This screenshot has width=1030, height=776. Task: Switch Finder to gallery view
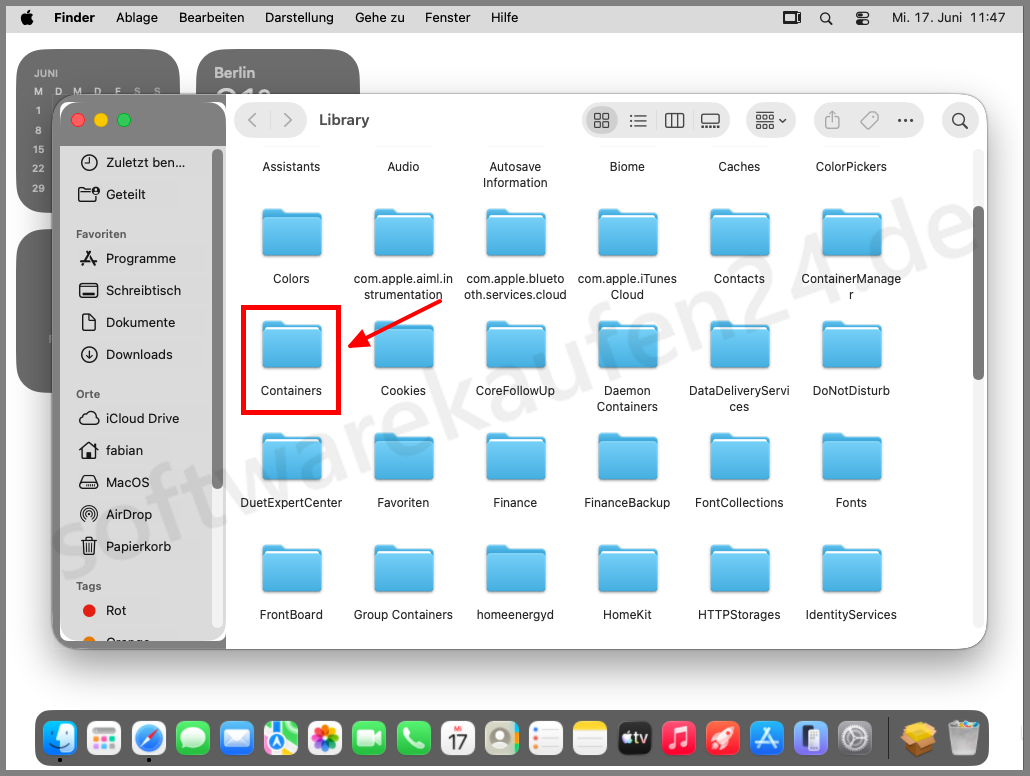click(x=710, y=120)
